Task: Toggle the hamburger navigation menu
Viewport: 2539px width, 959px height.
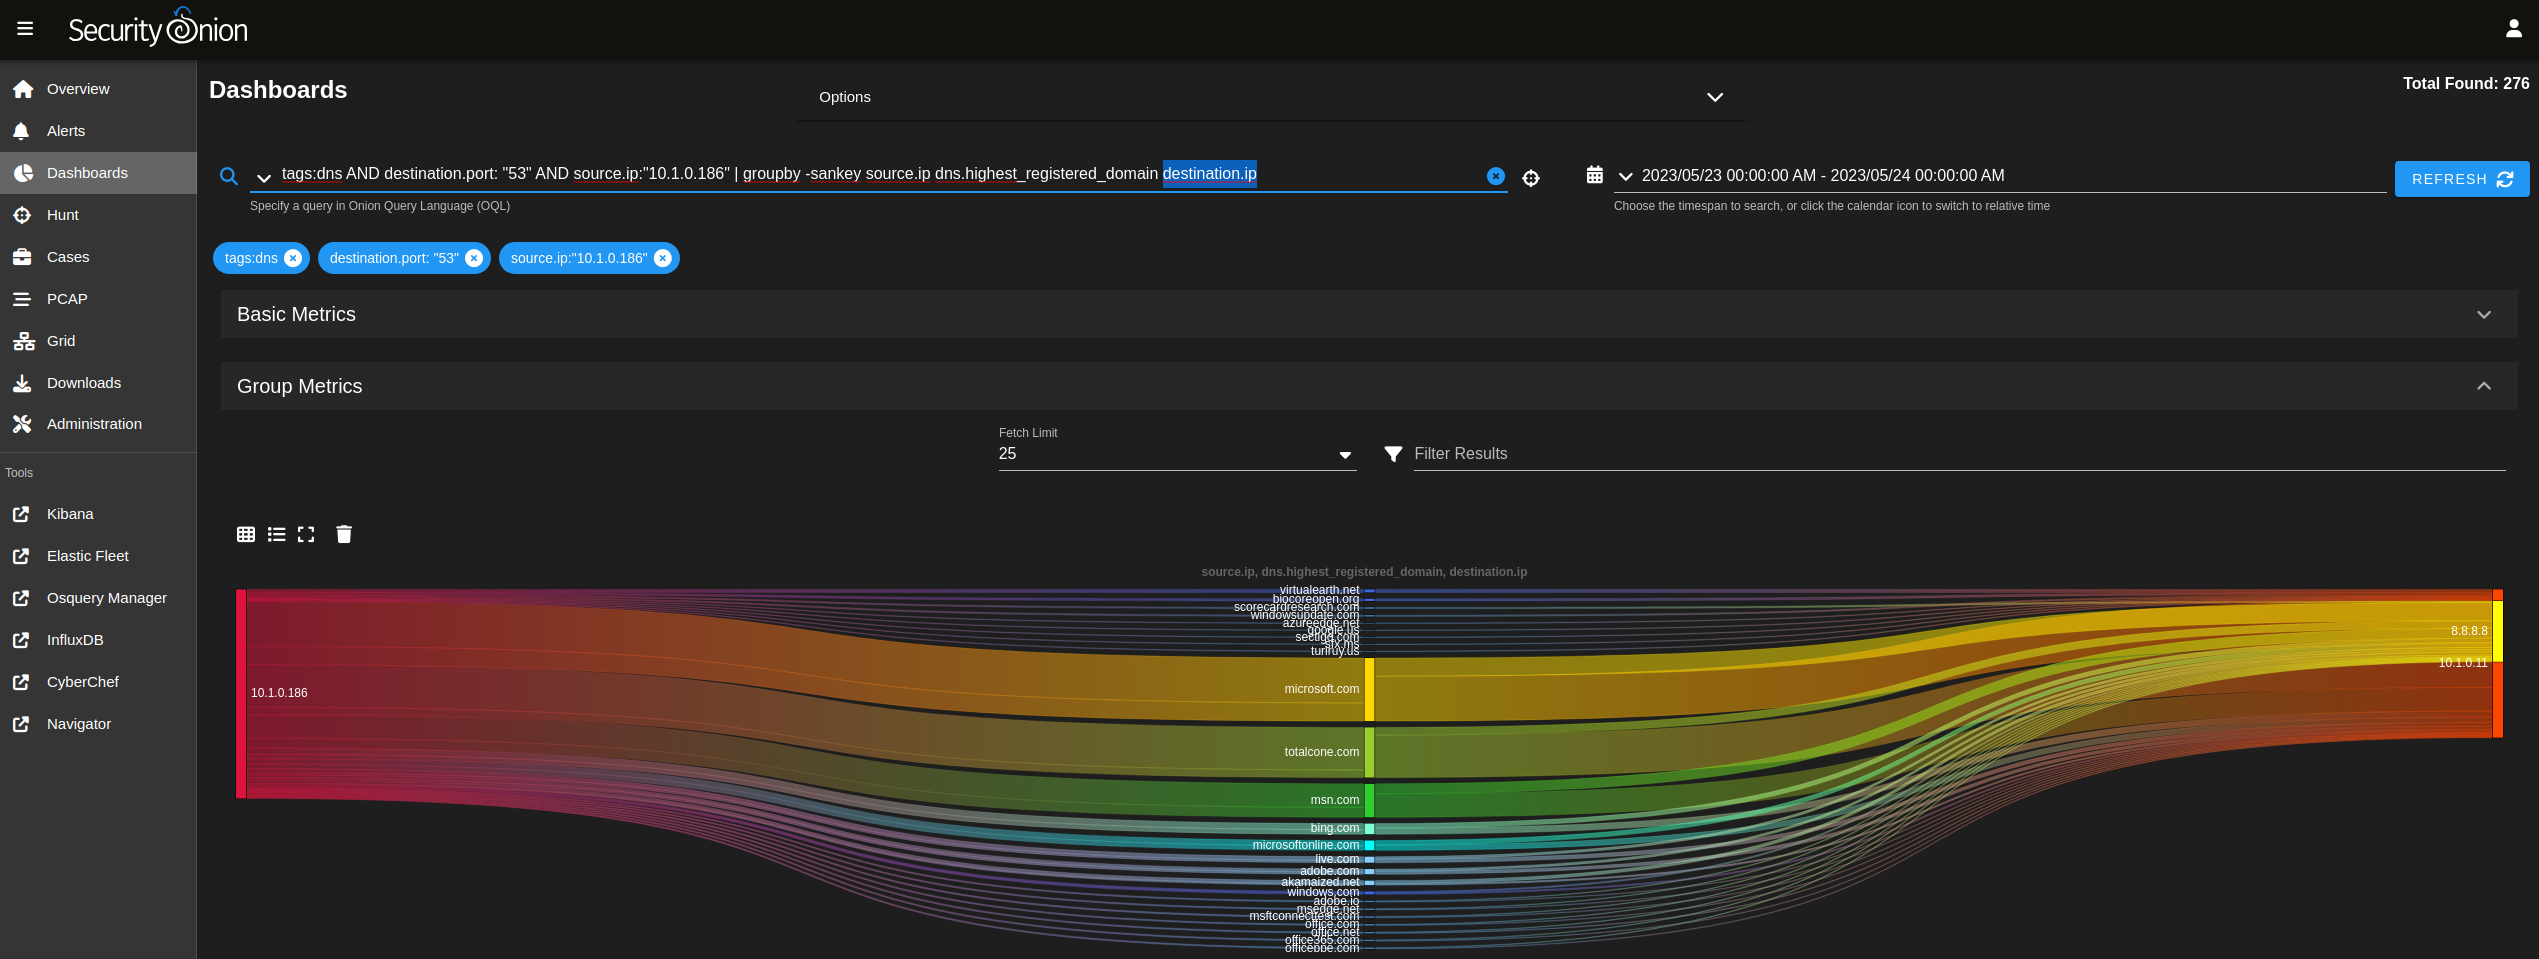Action: (x=25, y=29)
